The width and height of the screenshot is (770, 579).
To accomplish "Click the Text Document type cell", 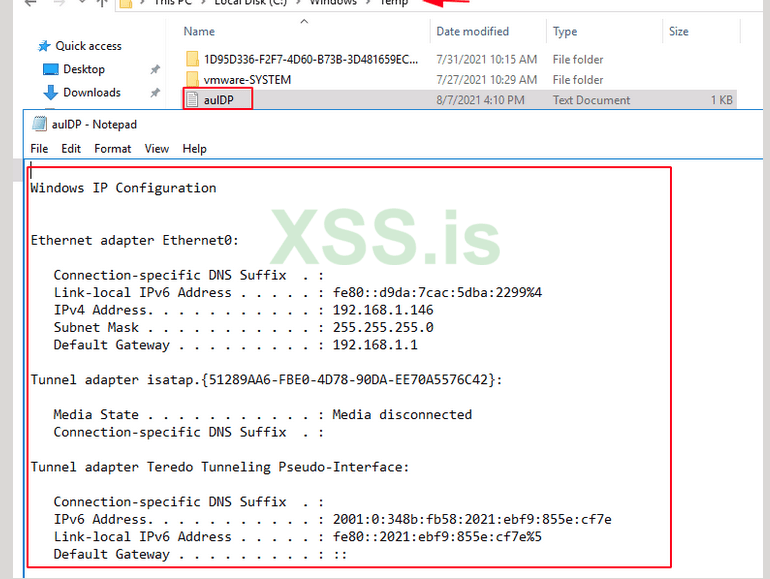I will 591,100.
